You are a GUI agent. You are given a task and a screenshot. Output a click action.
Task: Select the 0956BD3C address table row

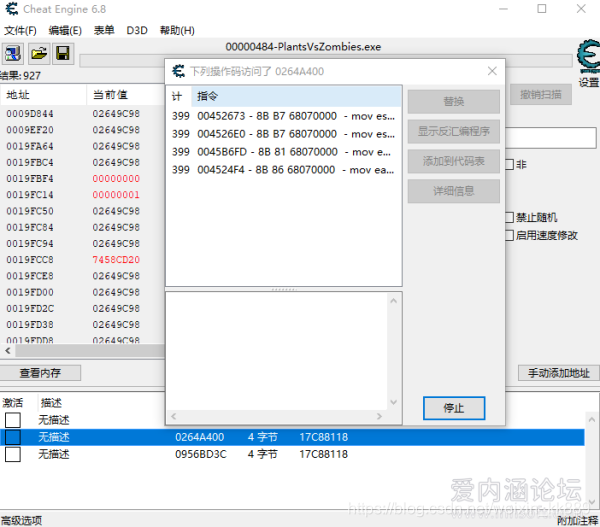point(292,454)
